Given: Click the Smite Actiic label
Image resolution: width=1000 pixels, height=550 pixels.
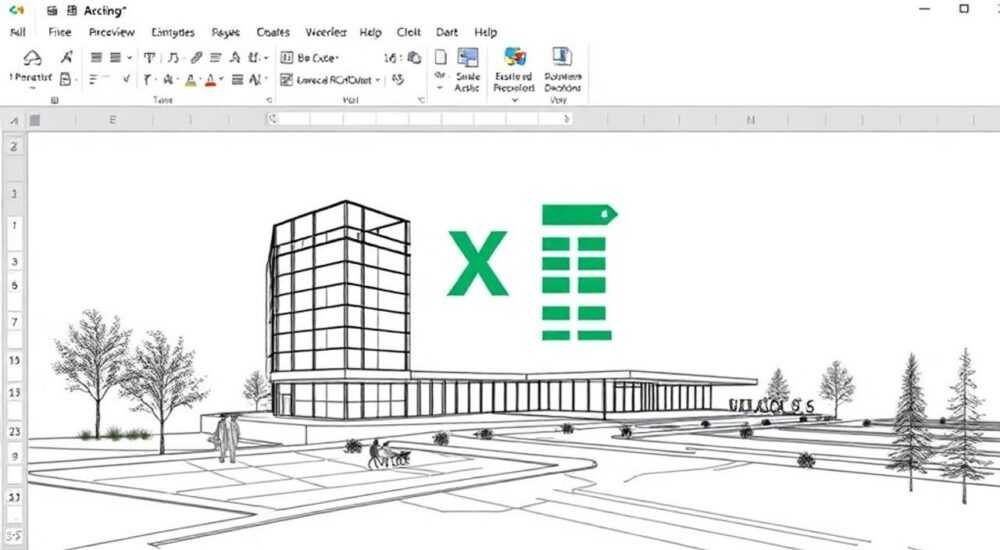Looking at the screenshot, I should (x=467, y=82).
